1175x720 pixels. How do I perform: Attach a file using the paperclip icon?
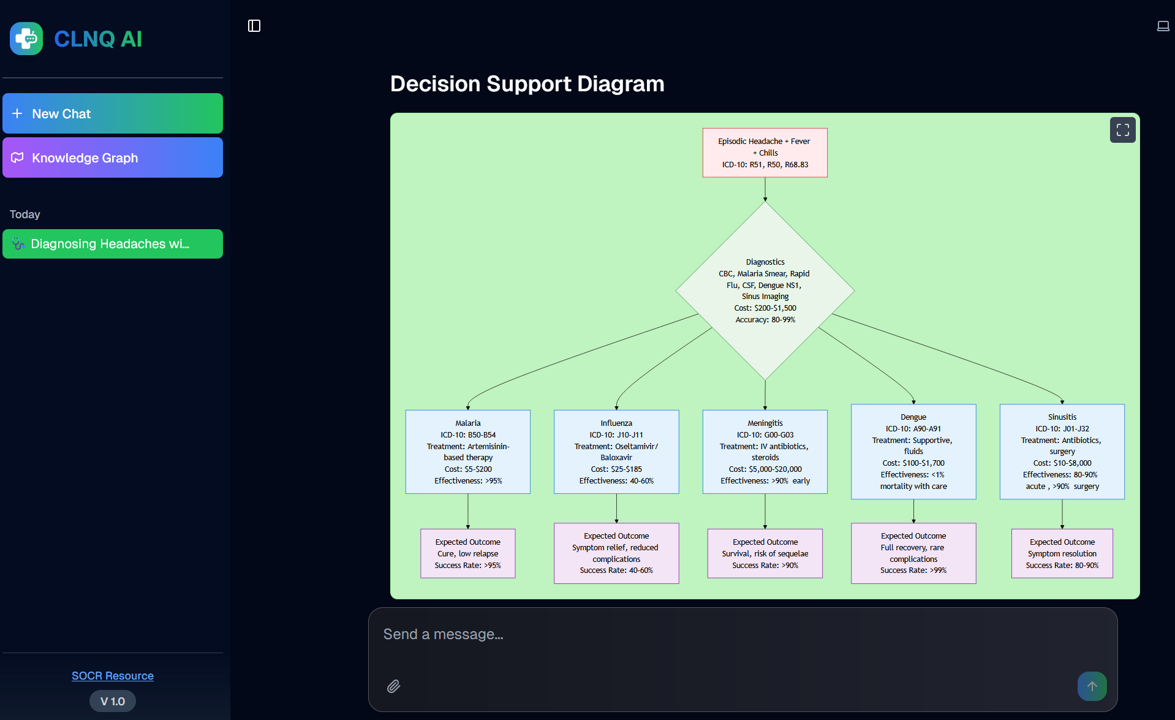(392, 686)
